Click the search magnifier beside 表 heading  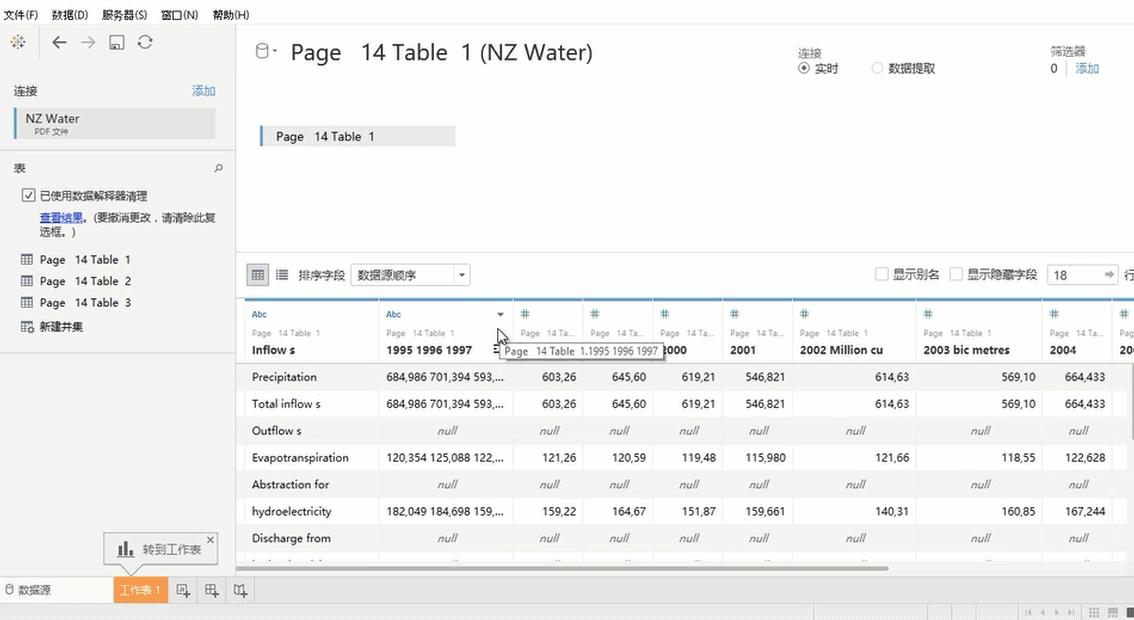219,168
